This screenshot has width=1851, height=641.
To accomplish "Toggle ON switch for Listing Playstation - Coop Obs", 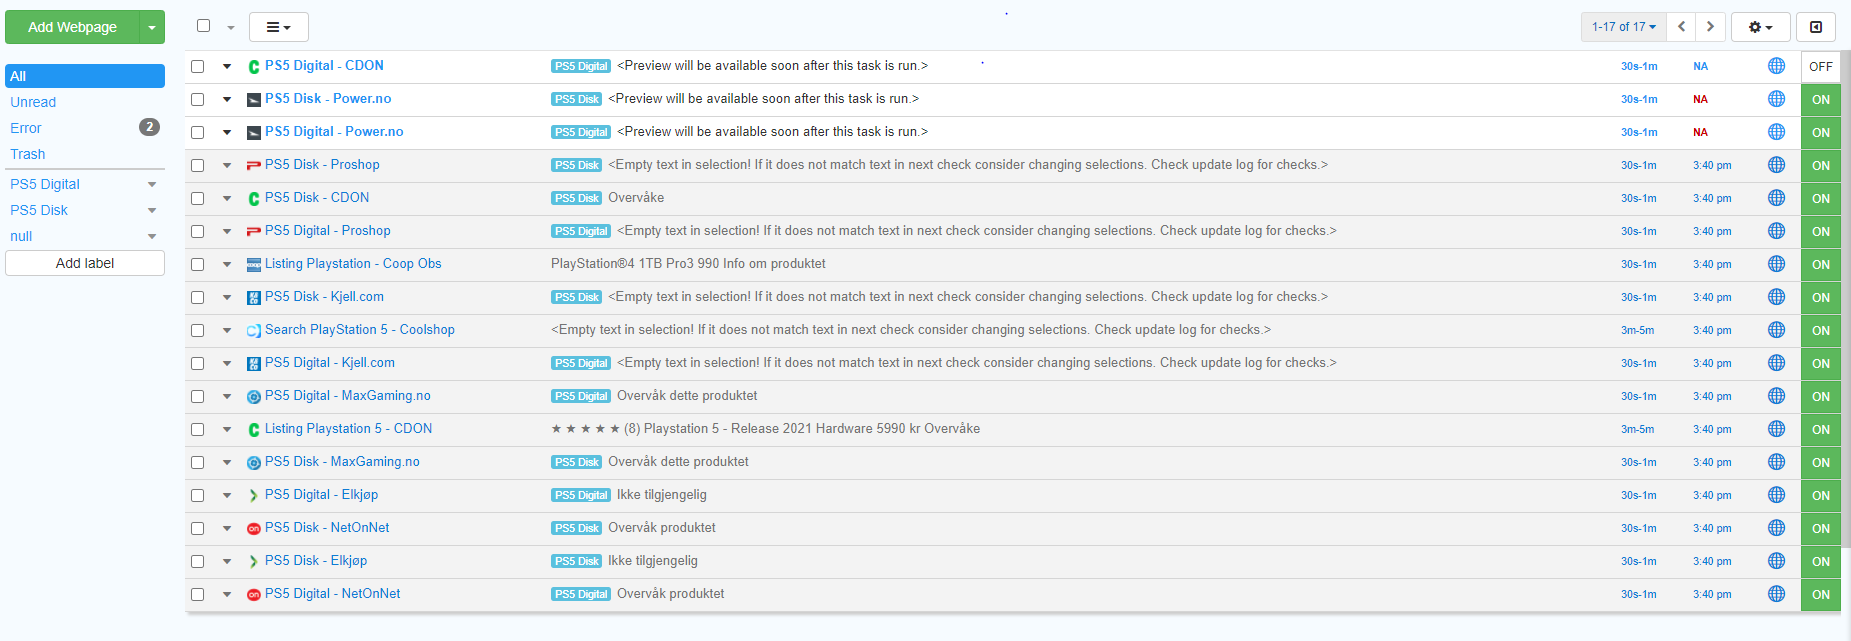I will [x=1821, y=264].
